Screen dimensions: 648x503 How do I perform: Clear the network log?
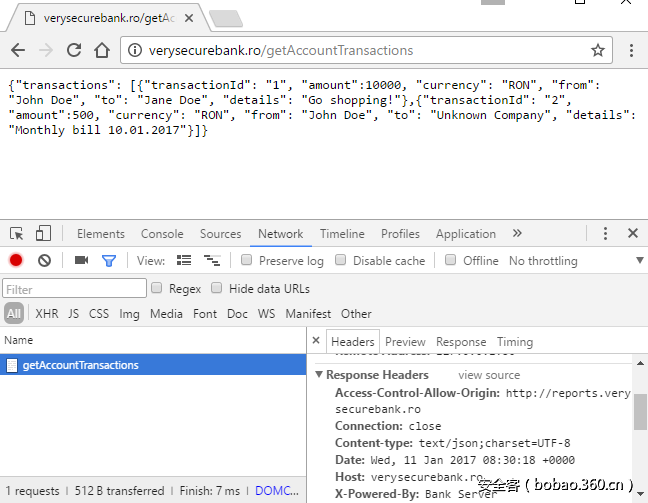(44, 260)
